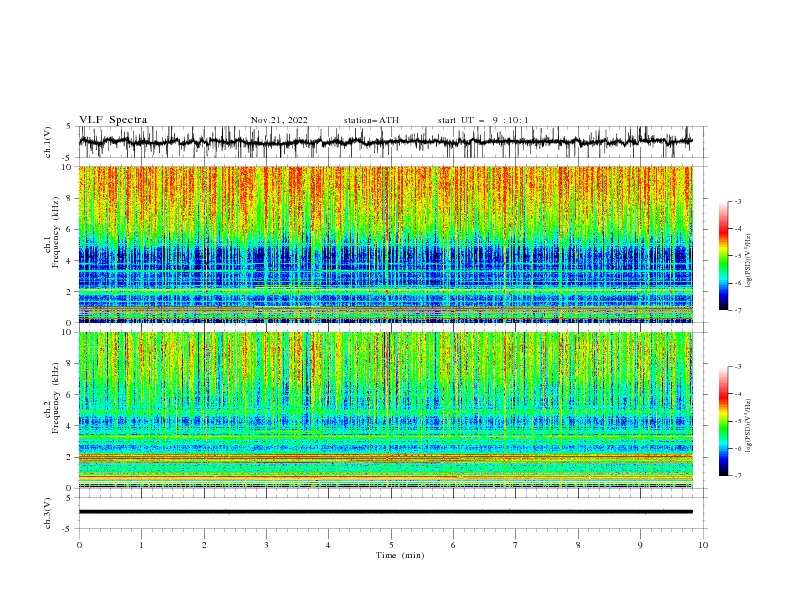Click the time axis tick label "6"

tap(453, 545)
